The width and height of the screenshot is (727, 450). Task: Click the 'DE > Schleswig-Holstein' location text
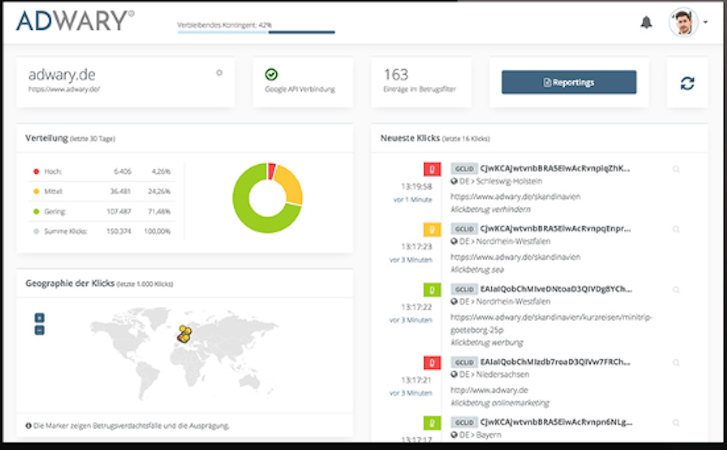tap(500, 181)
